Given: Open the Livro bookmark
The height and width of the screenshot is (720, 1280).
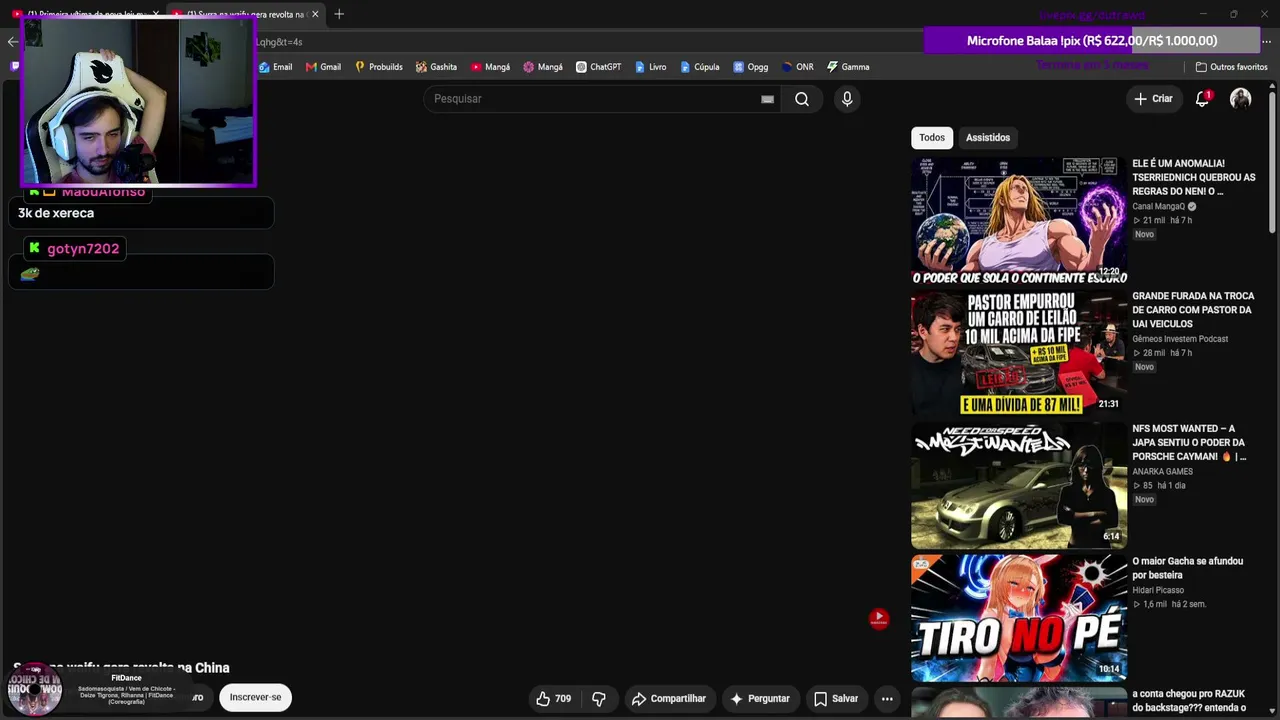Looking at the screenshot, I should point(650,67).
